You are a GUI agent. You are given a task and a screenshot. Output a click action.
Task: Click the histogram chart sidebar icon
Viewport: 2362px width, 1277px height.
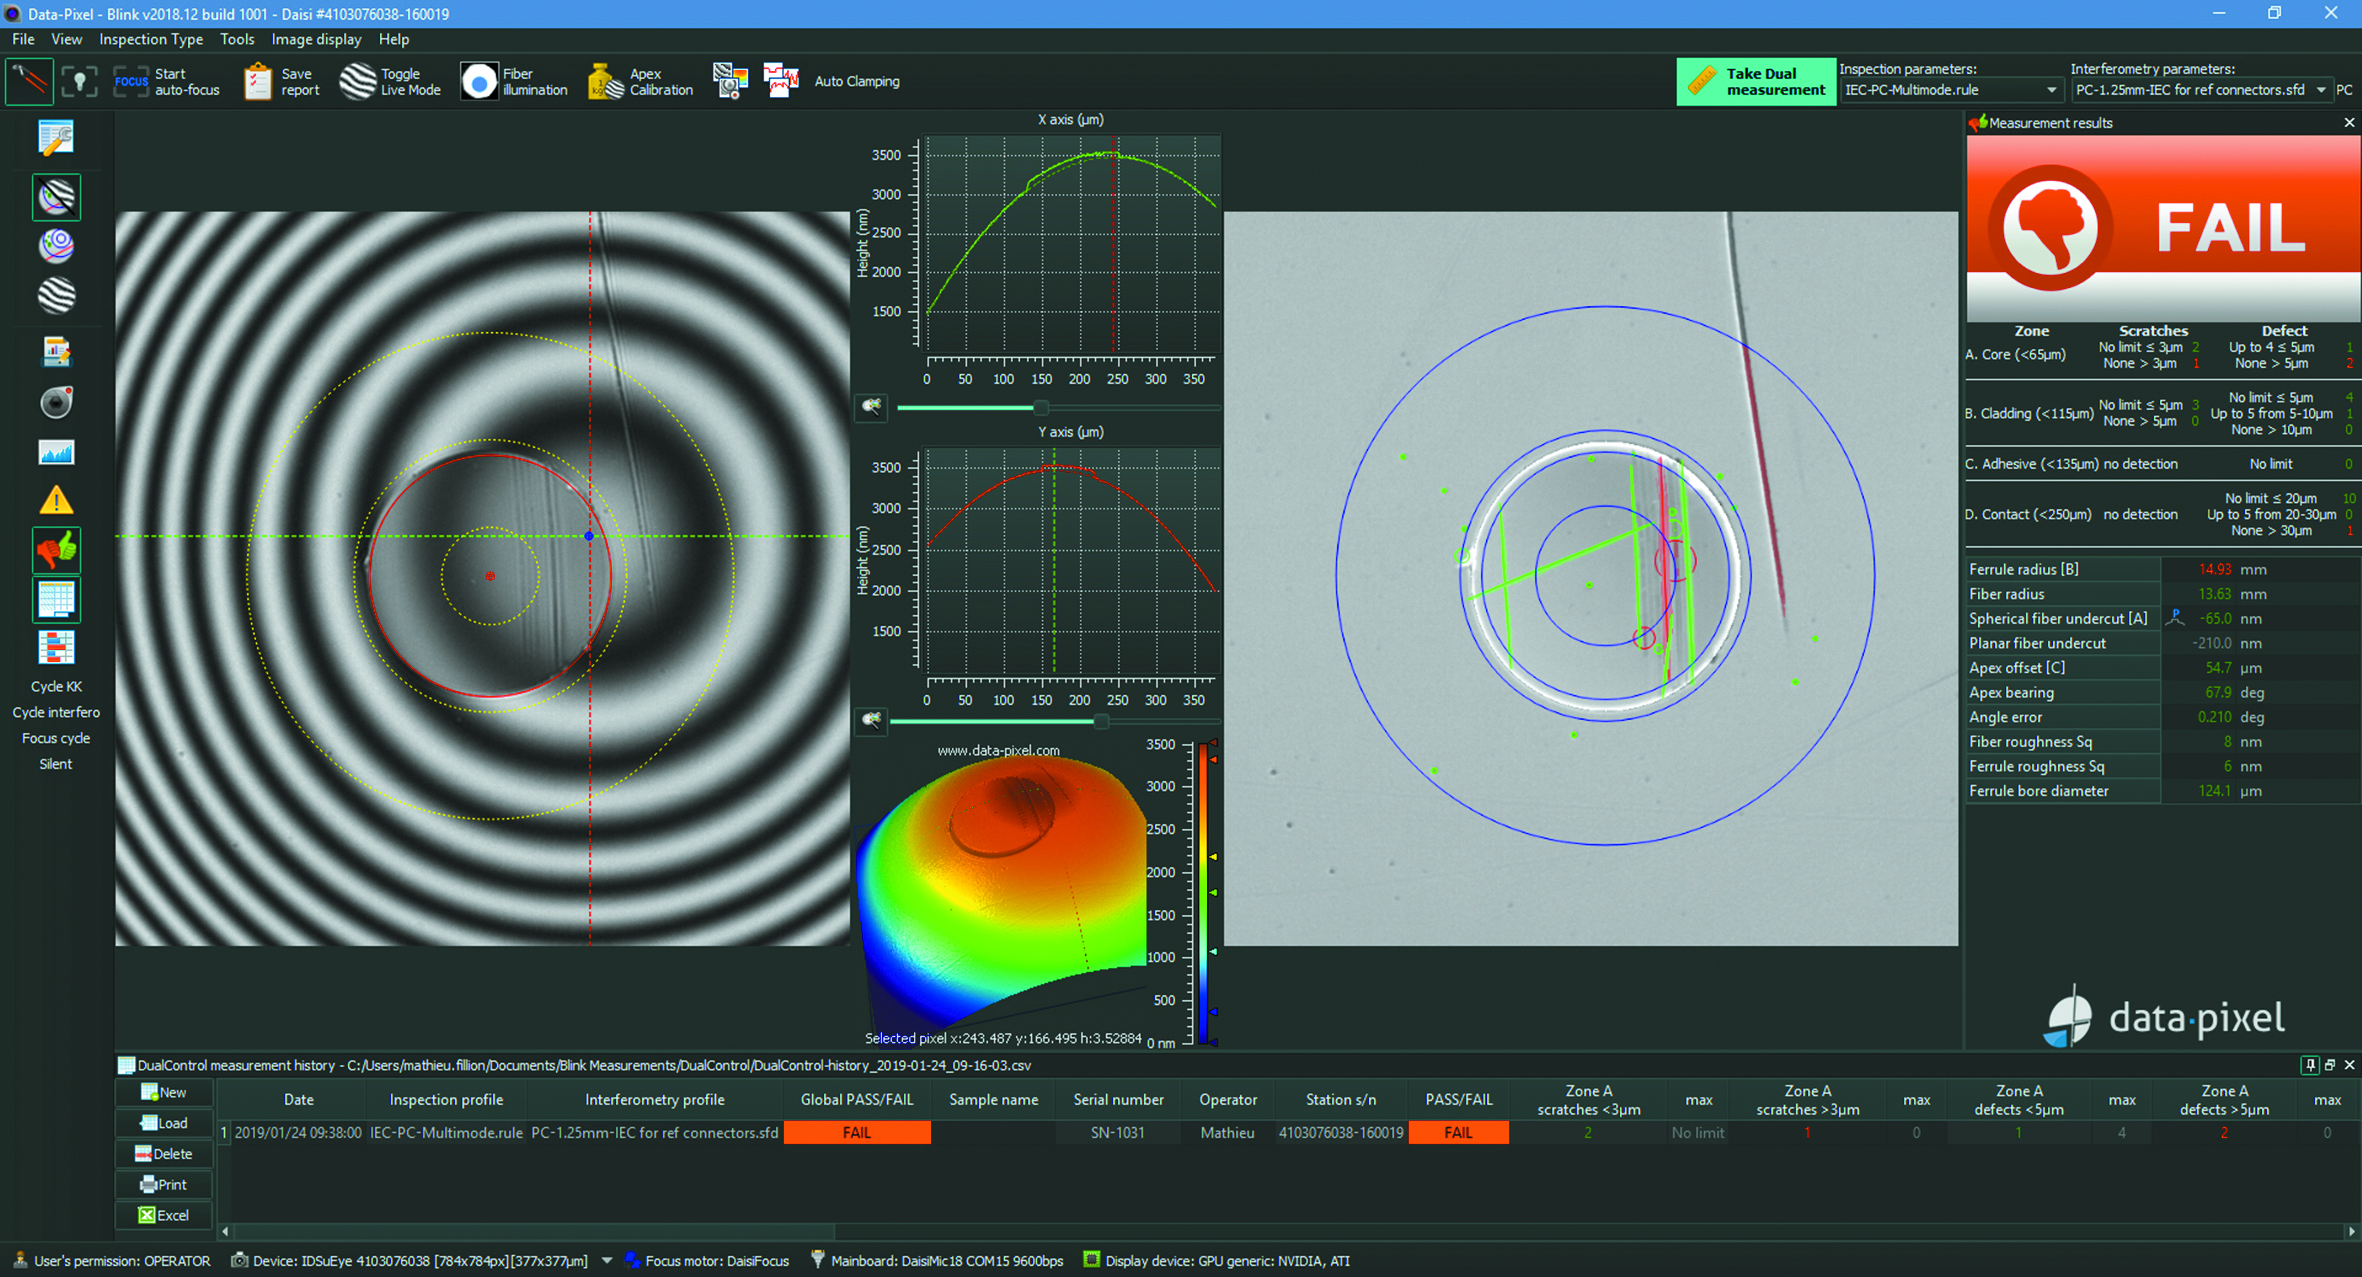tap(56, 452)
